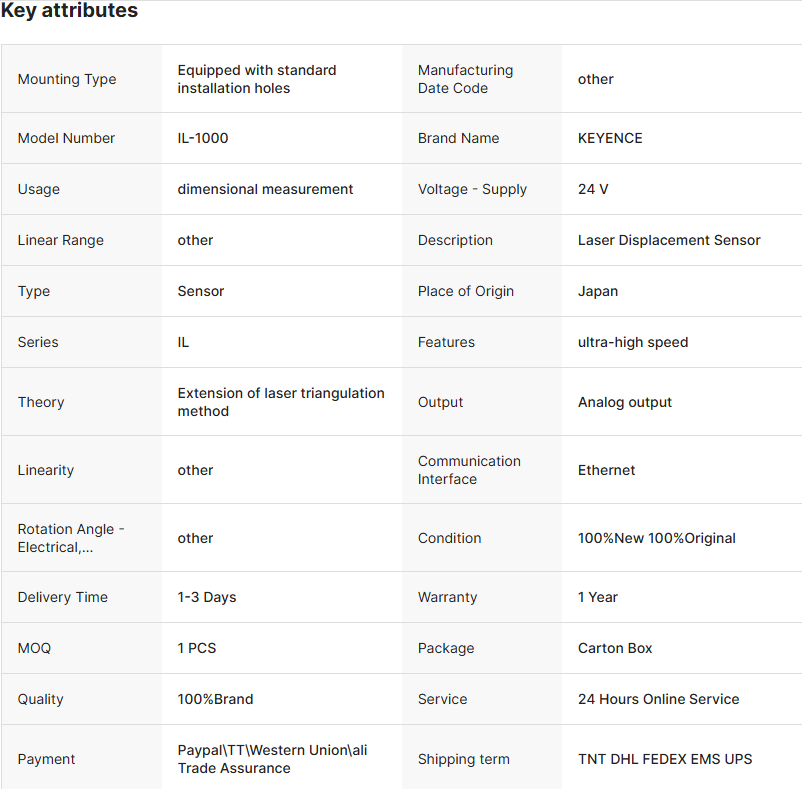Select the 100%New 100%Original condition value

[656, 538]
